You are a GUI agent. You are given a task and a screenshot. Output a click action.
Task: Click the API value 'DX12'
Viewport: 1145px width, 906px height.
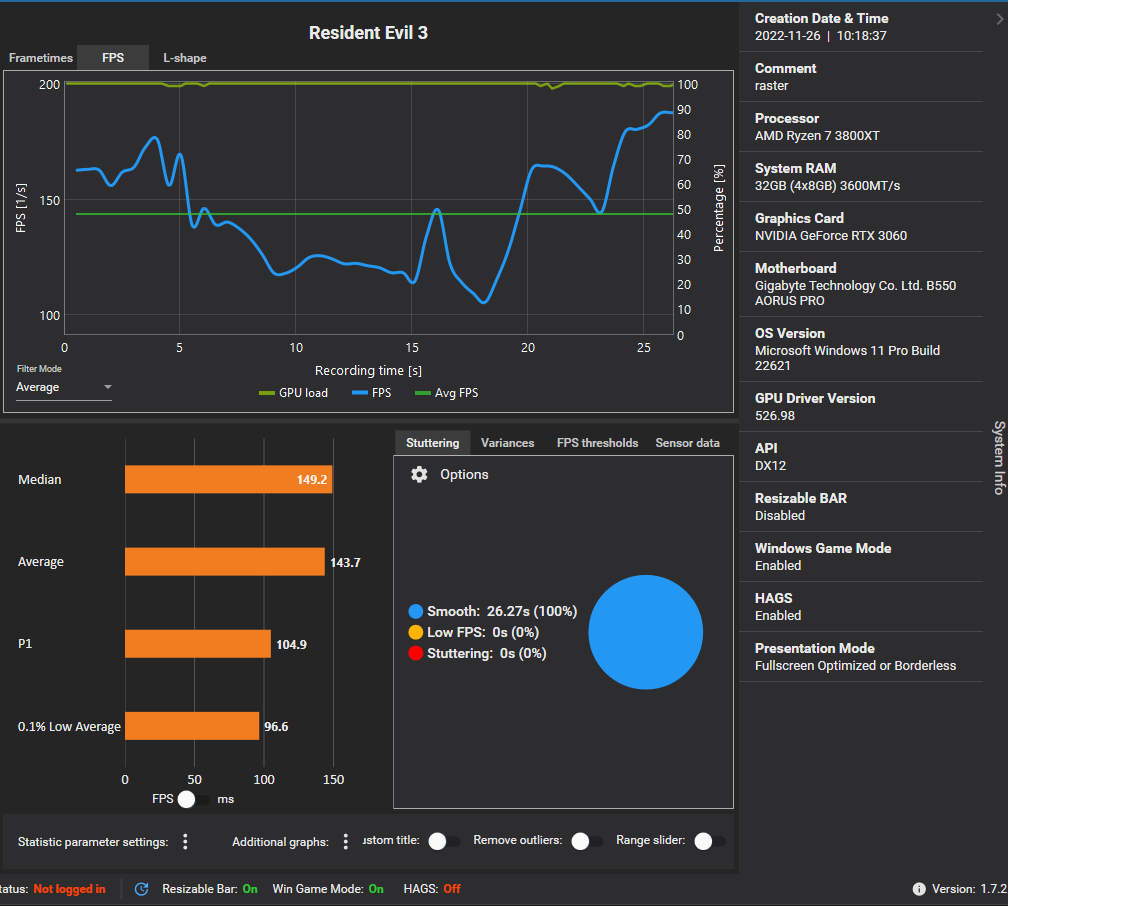(x=770, y=466)
